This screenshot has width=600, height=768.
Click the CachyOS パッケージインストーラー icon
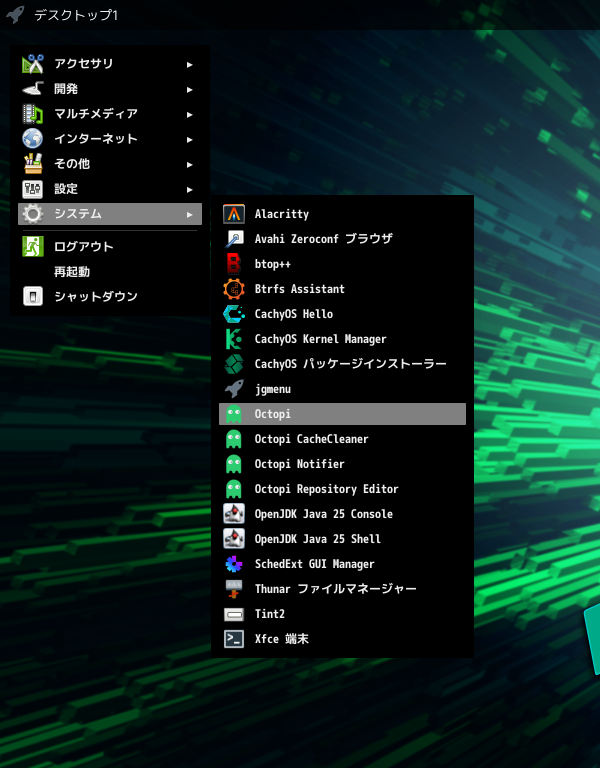234,364
